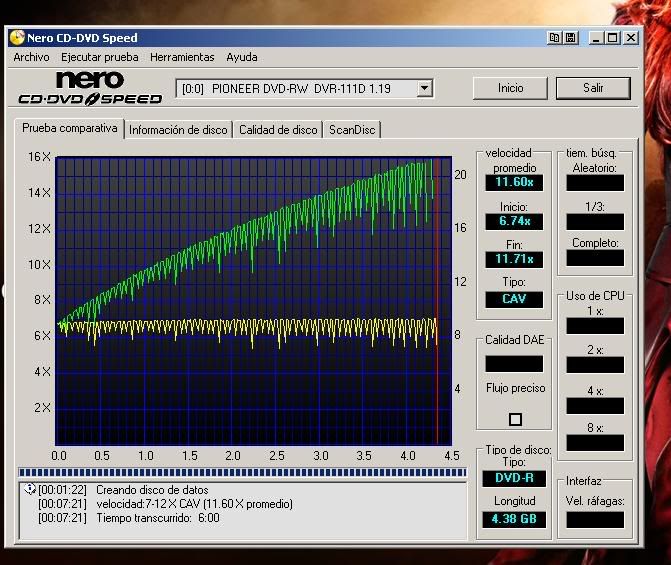Switch to the ScanDisc tab
671x565 pixels.
(352, 130)
